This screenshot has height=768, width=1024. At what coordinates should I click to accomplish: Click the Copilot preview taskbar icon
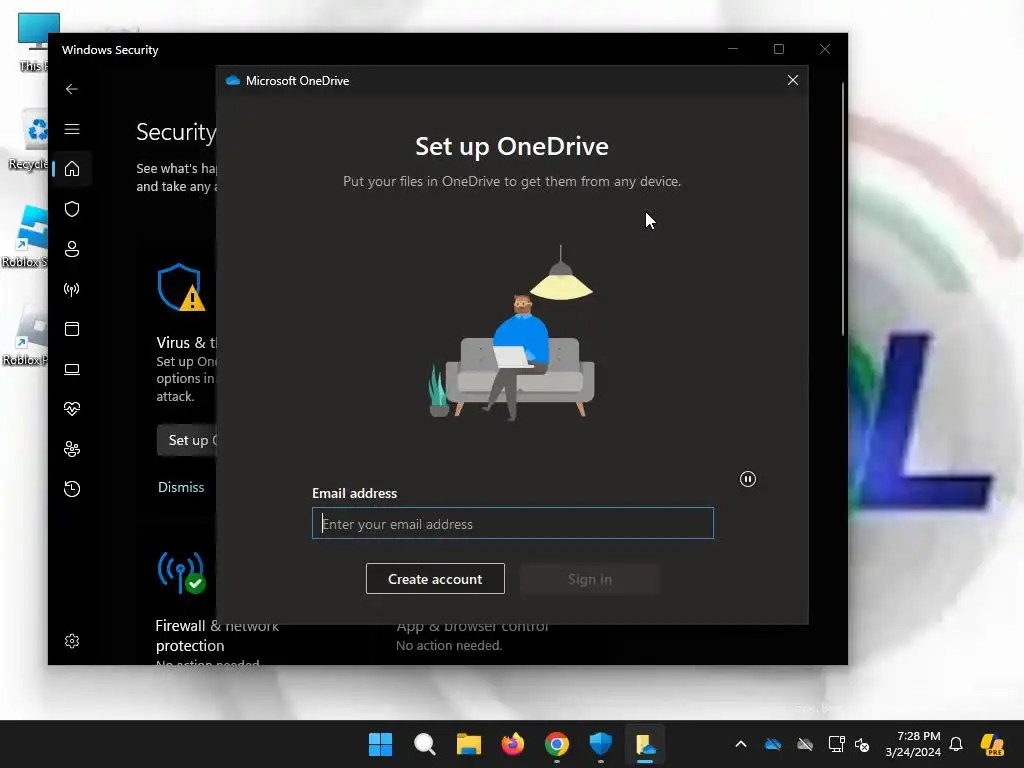[993, 744]
